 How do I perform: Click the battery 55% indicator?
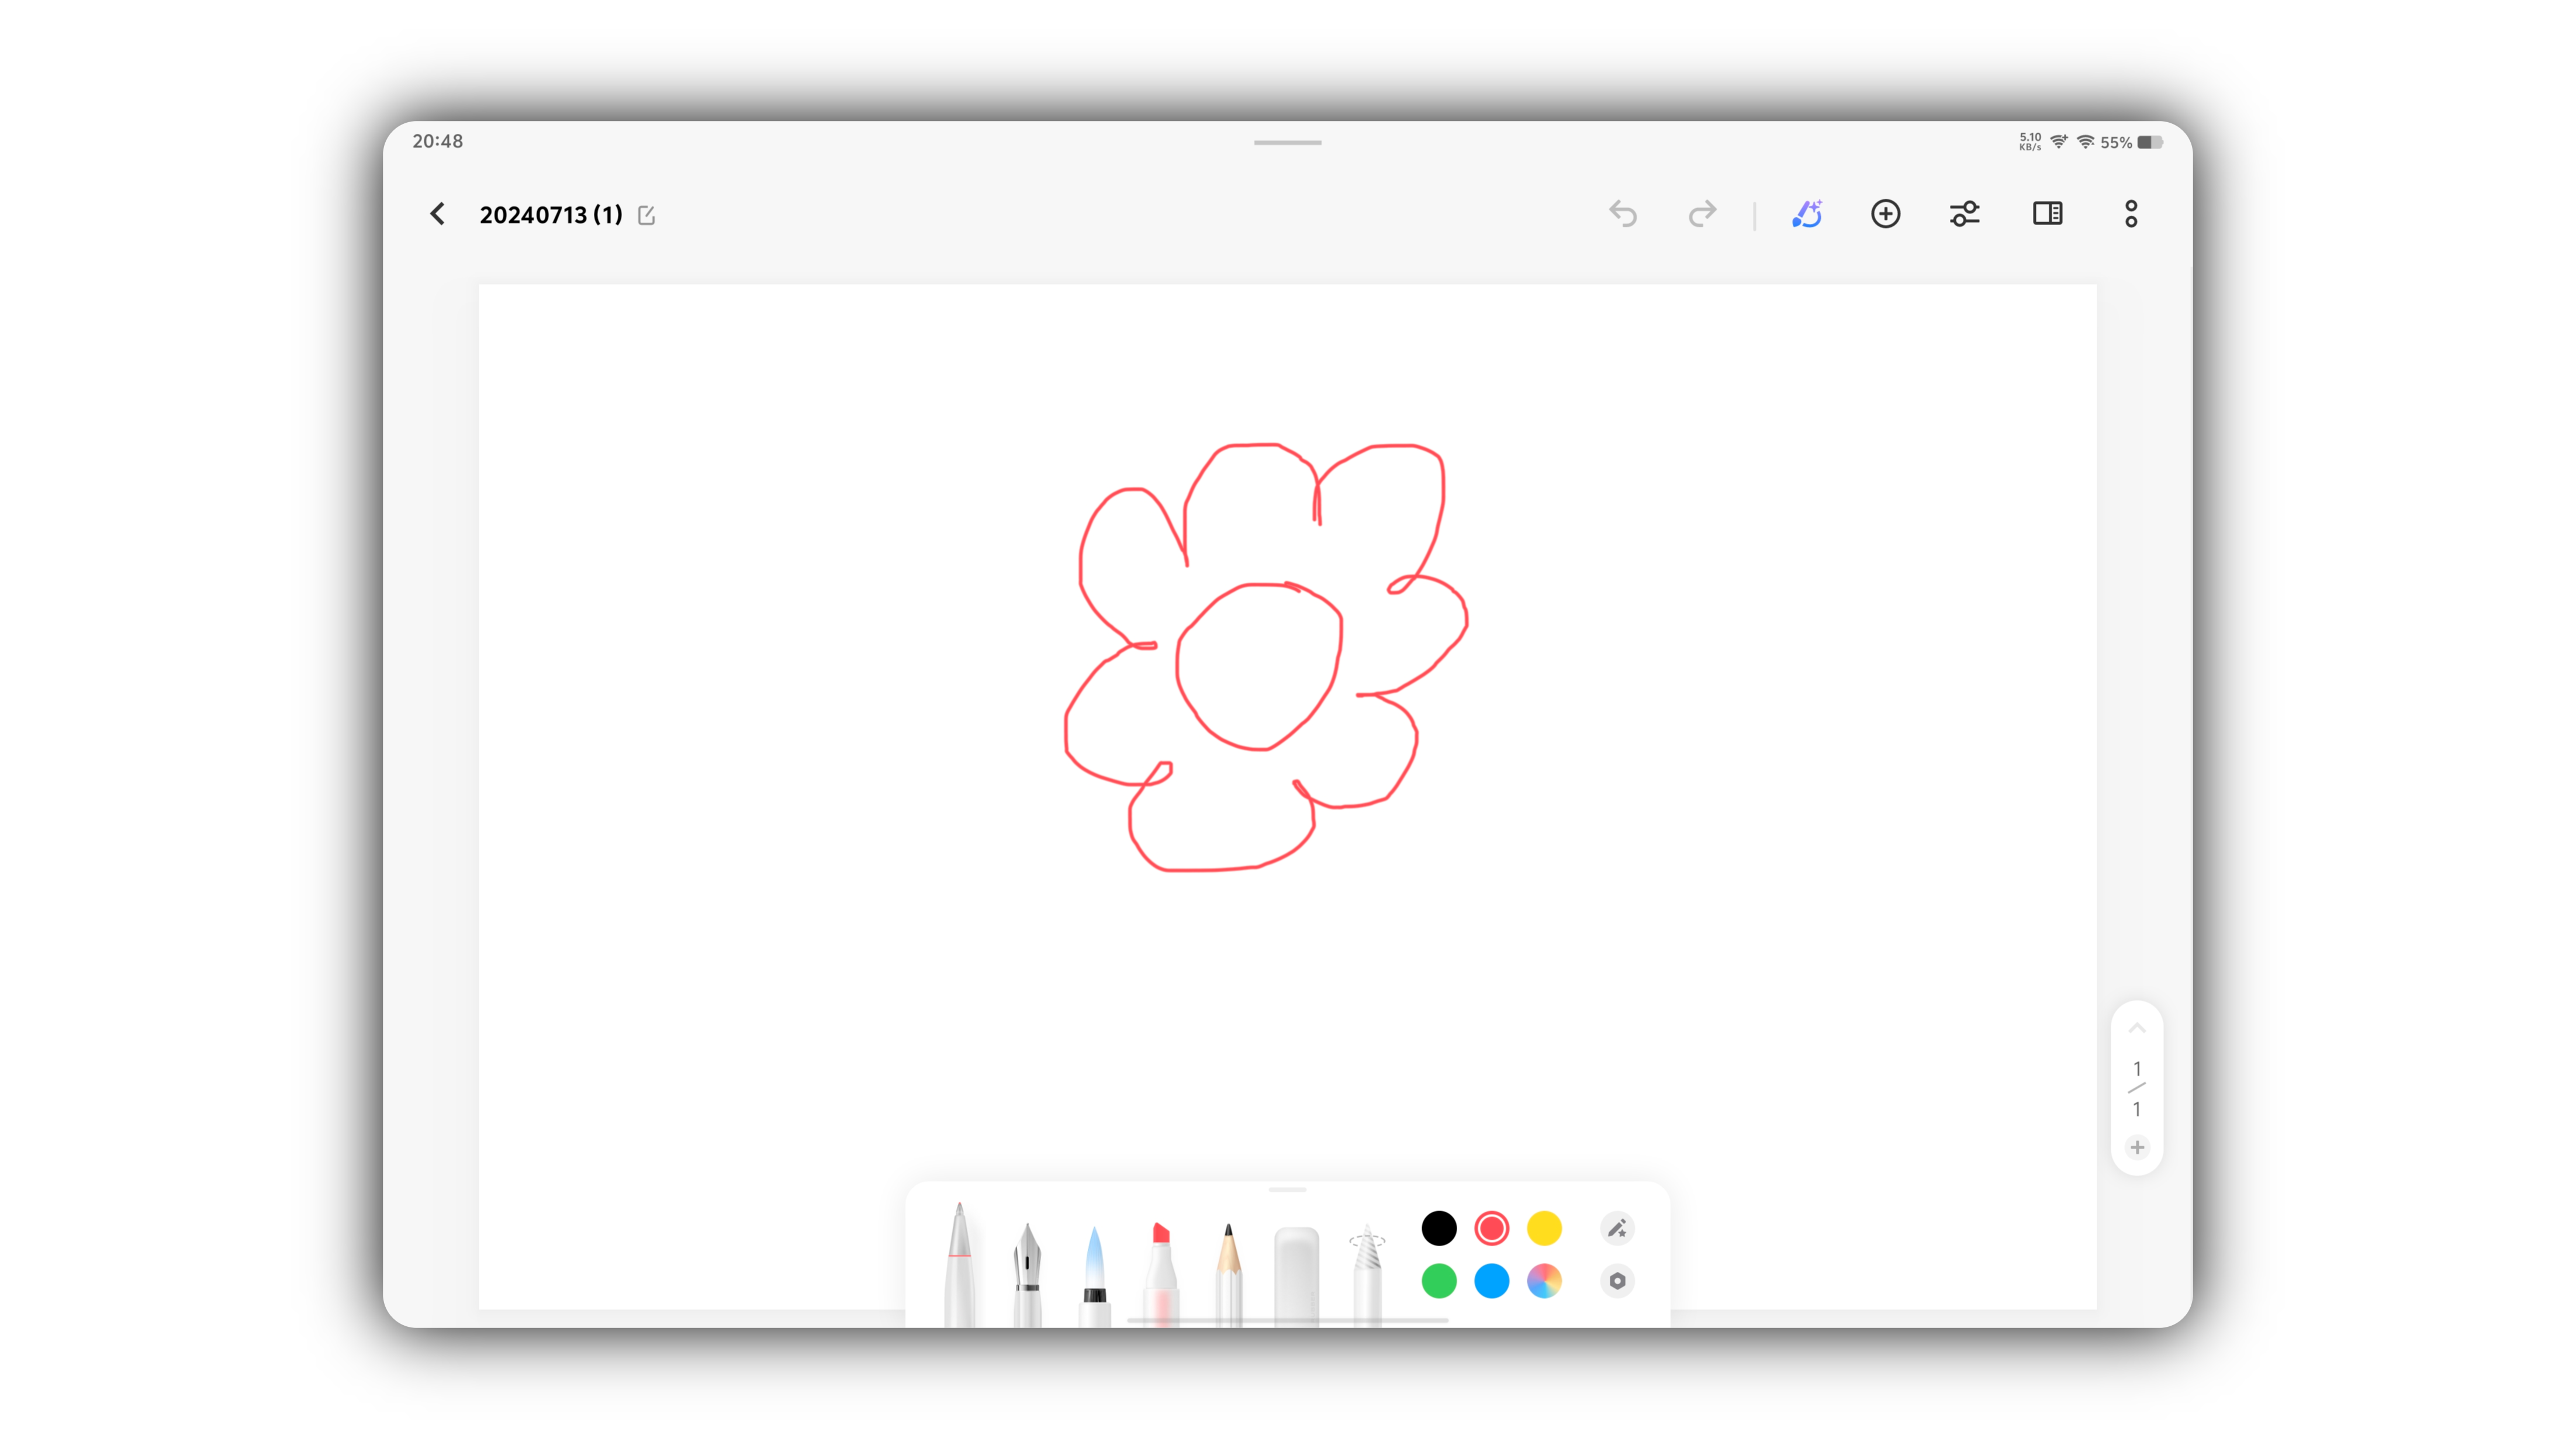click(x=2131, y=143)
